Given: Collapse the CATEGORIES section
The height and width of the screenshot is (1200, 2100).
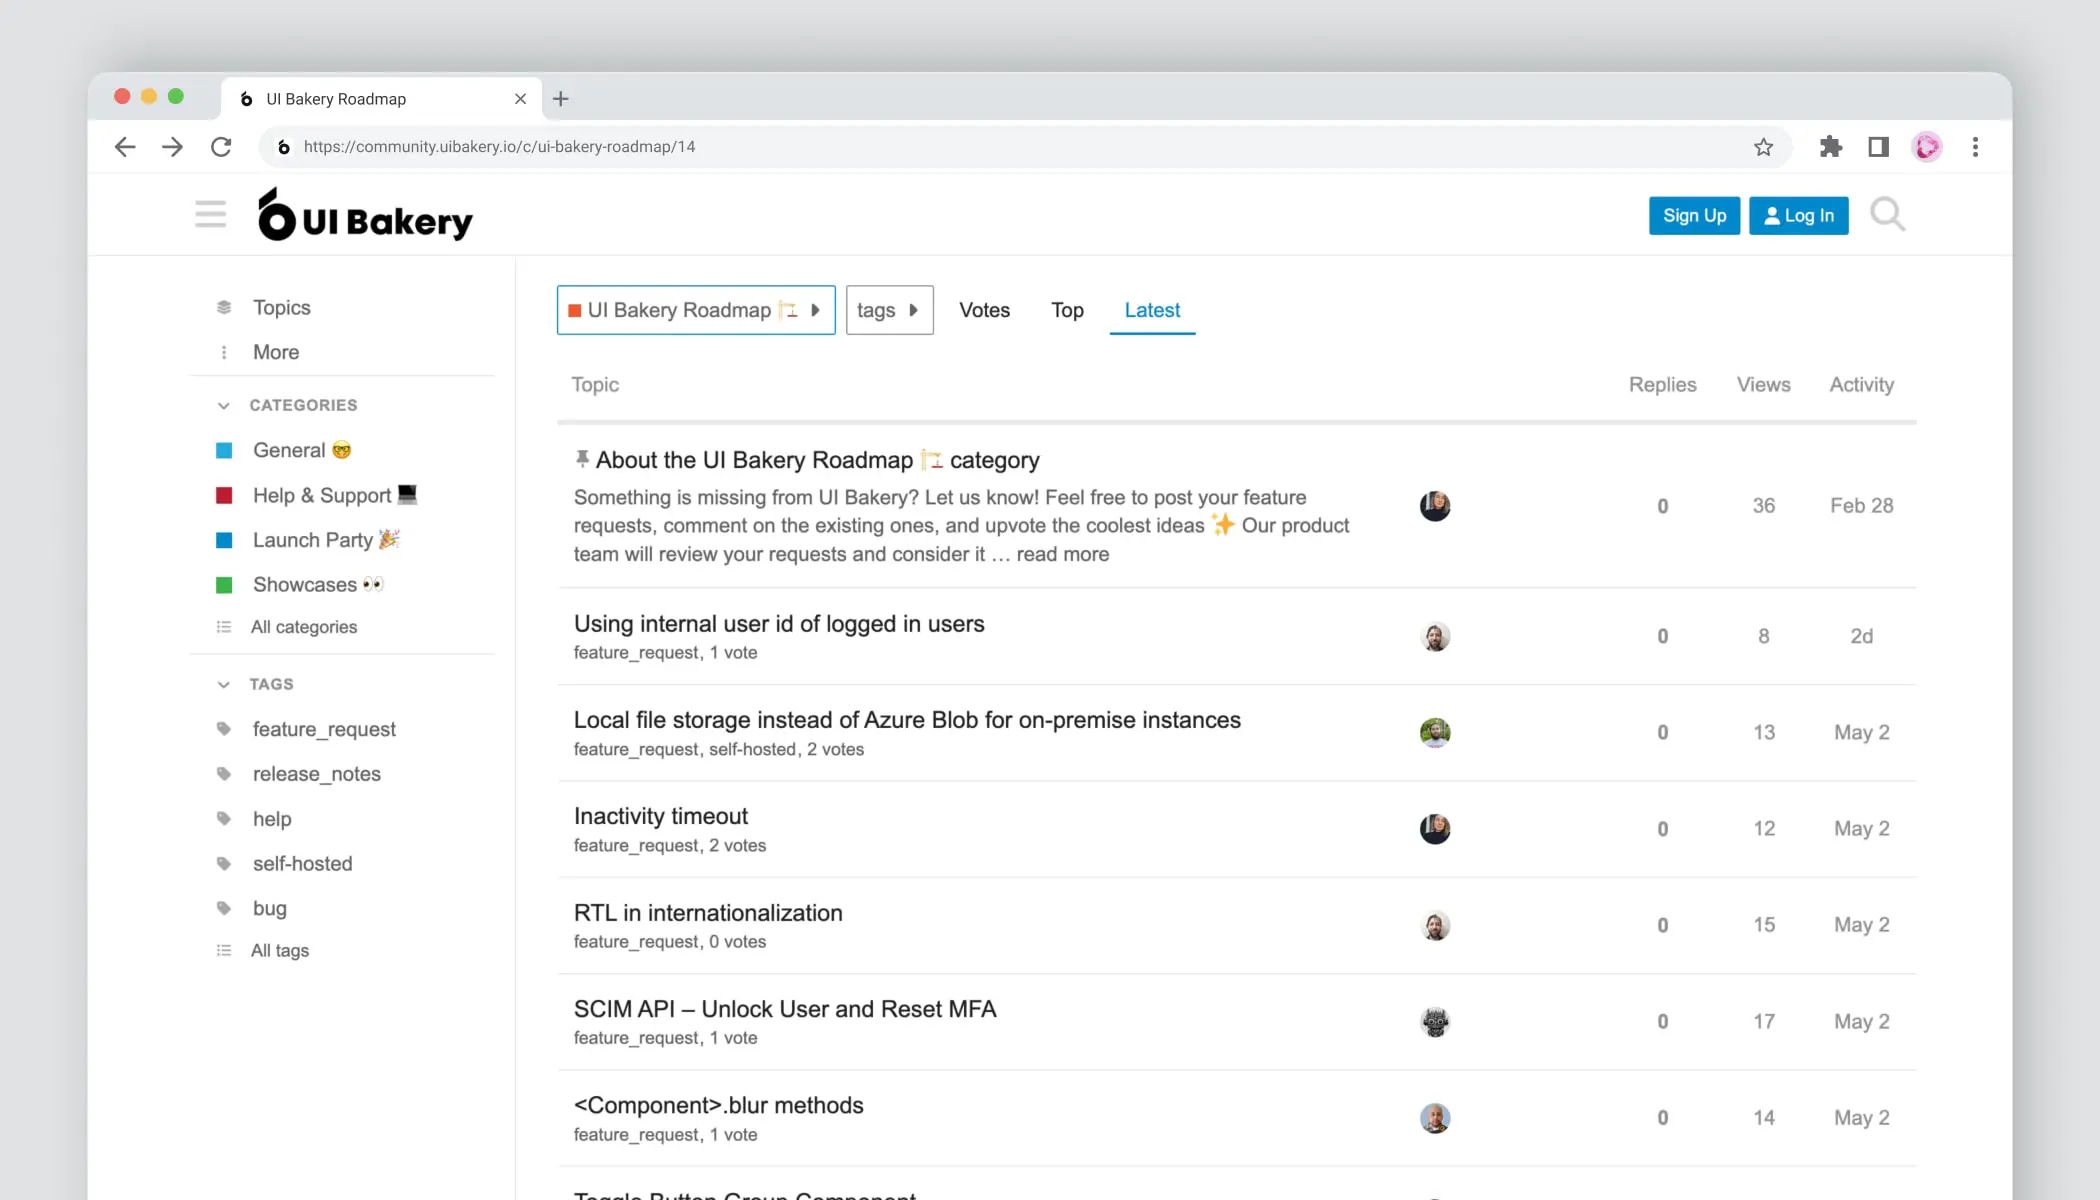Looking at the screenshot, I should [x=224, y=405].
